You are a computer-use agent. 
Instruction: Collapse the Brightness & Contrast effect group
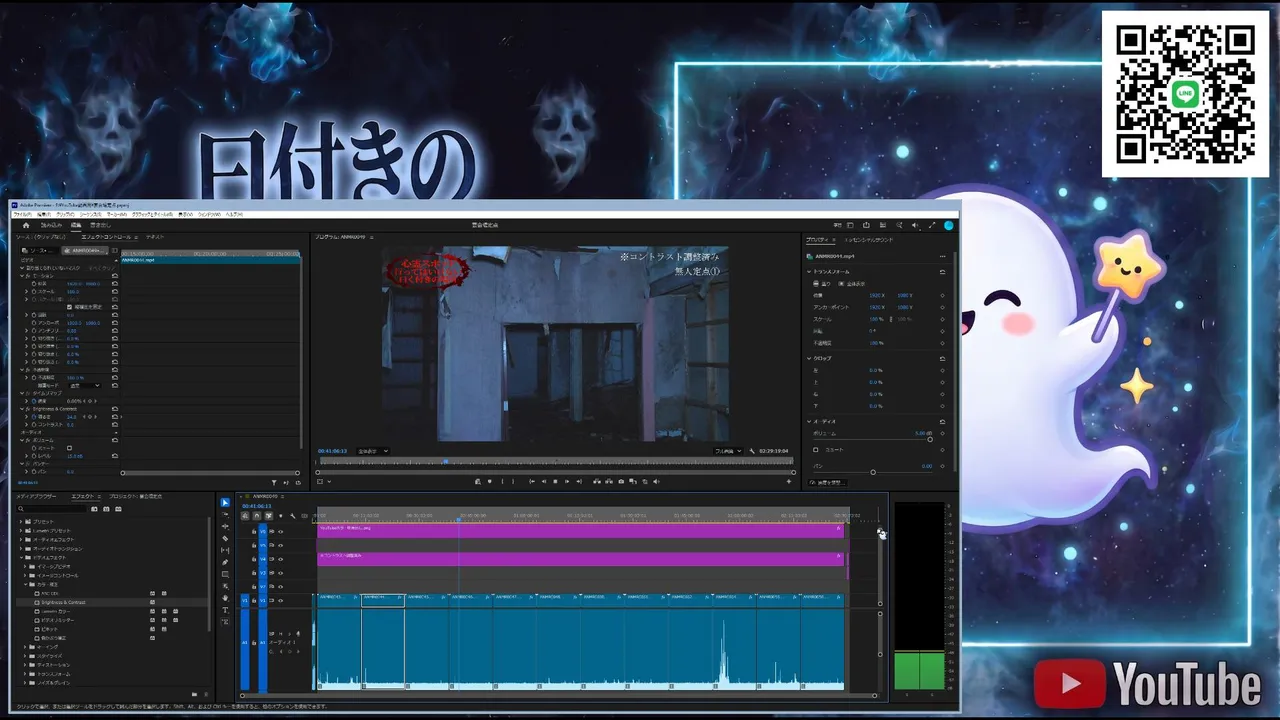[x=23, y=409]
